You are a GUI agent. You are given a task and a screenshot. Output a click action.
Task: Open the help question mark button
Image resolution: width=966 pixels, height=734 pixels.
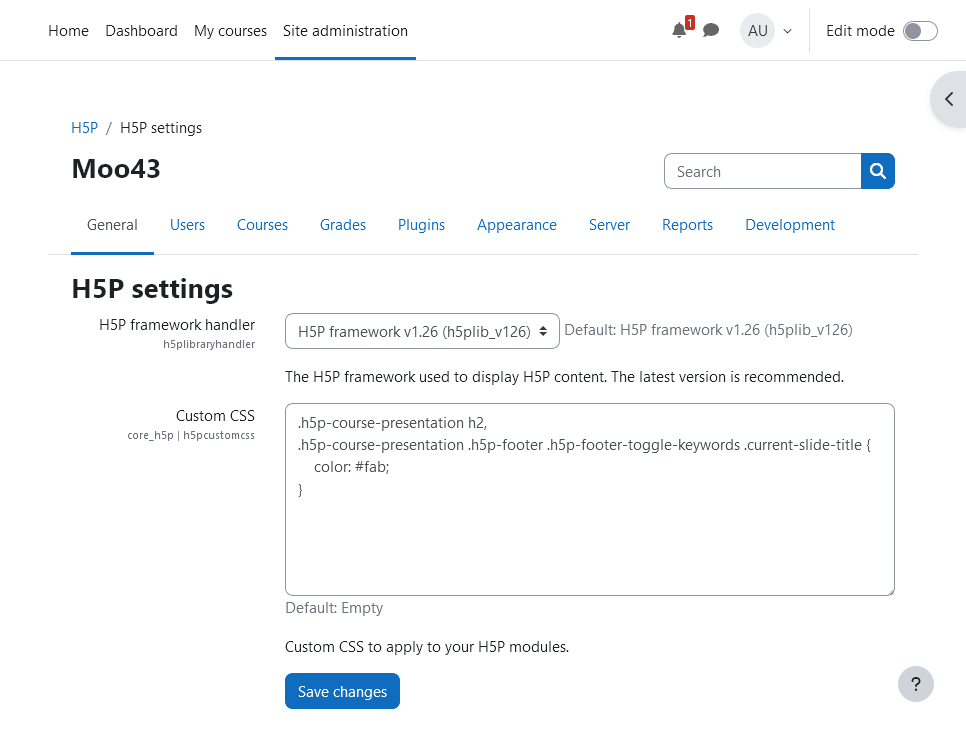tap(915, 684)
